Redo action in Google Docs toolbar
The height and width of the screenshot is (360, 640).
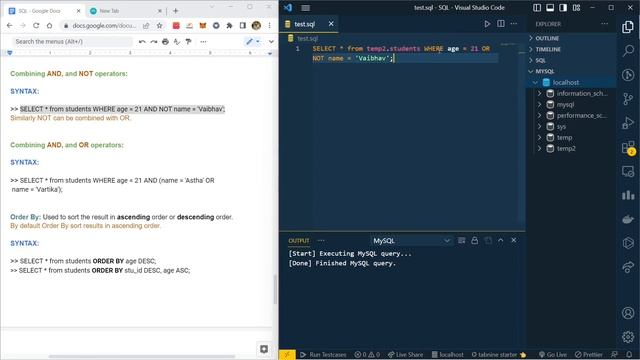click(x=153, y=42)
